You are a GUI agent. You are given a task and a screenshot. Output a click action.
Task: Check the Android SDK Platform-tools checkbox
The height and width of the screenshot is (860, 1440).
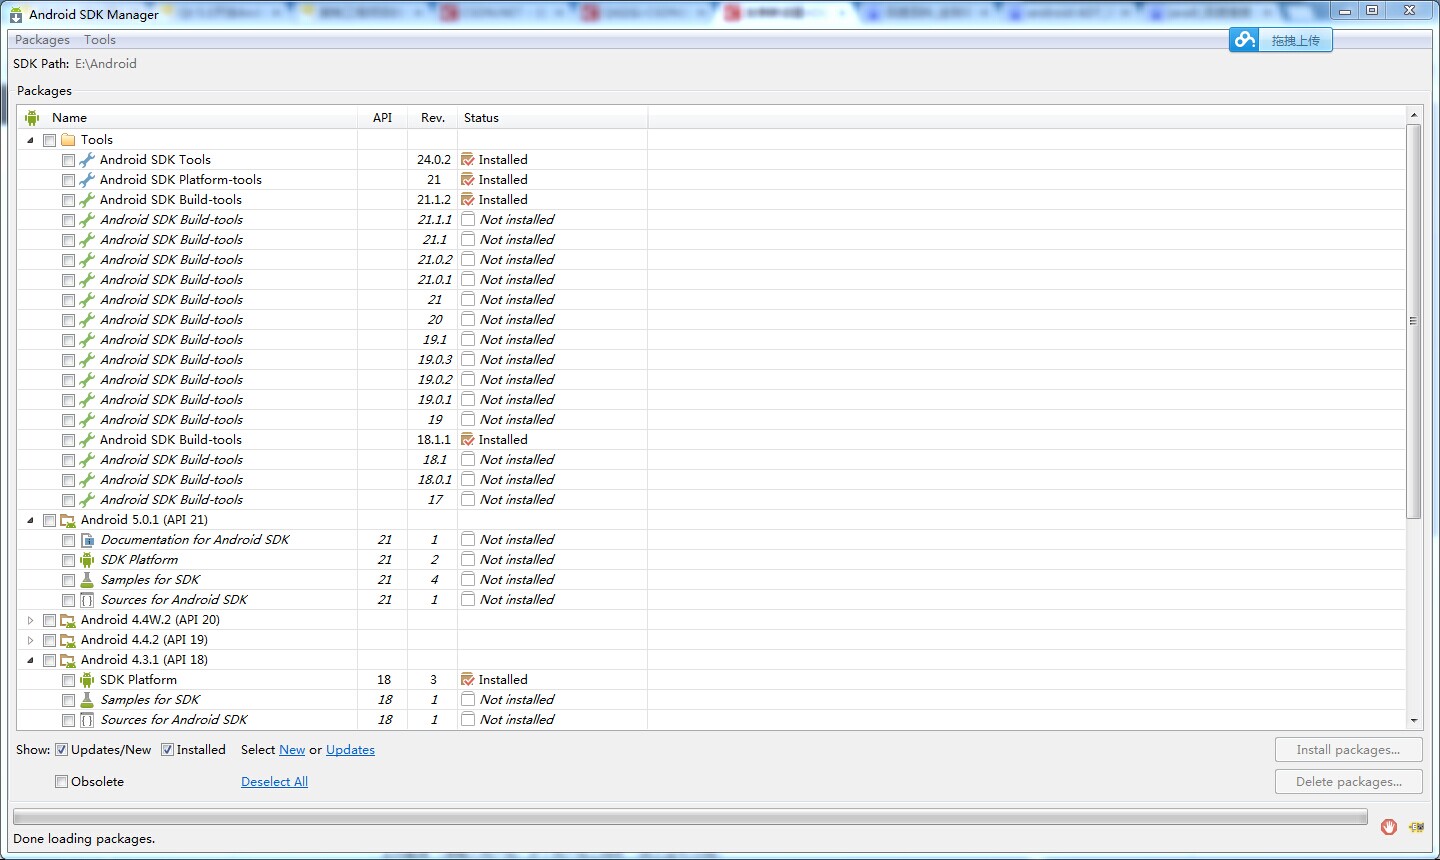[68, 180]
